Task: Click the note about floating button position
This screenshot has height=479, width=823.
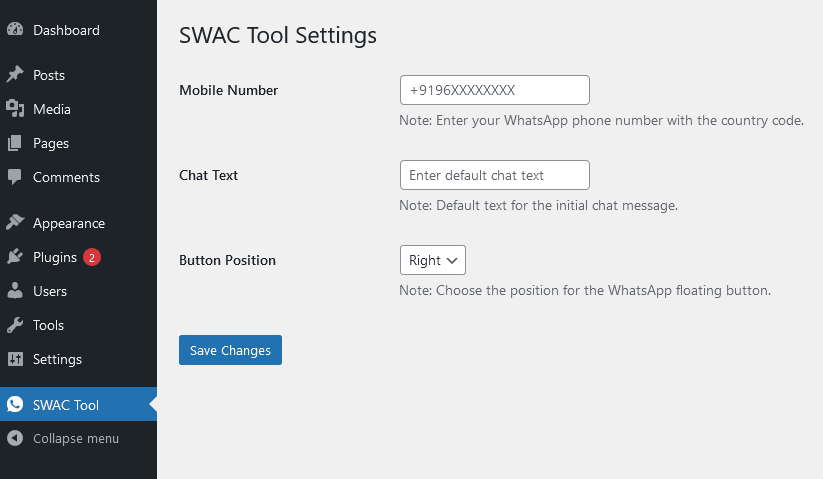Action: [x=585, y=290]
